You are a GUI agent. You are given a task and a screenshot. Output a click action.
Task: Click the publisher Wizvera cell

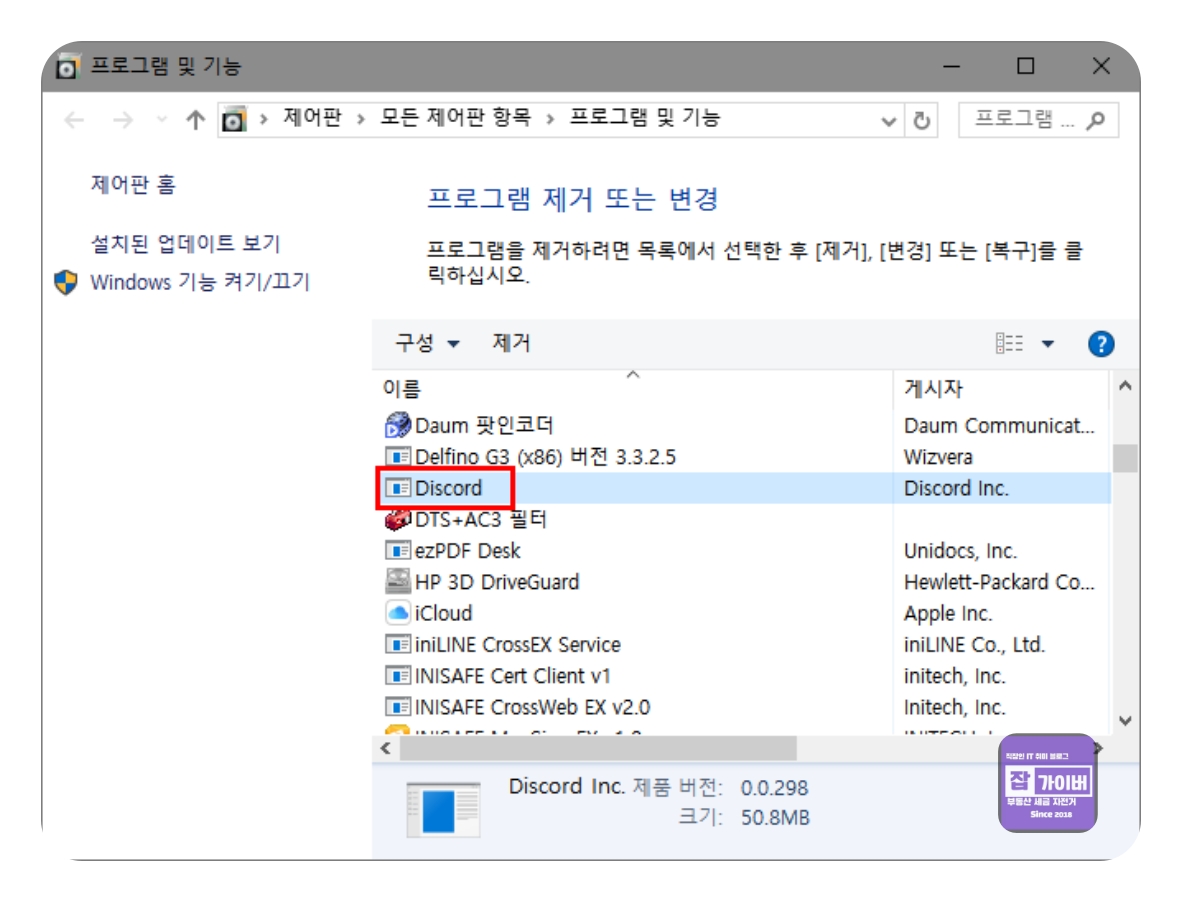click(x=938, y=457)
